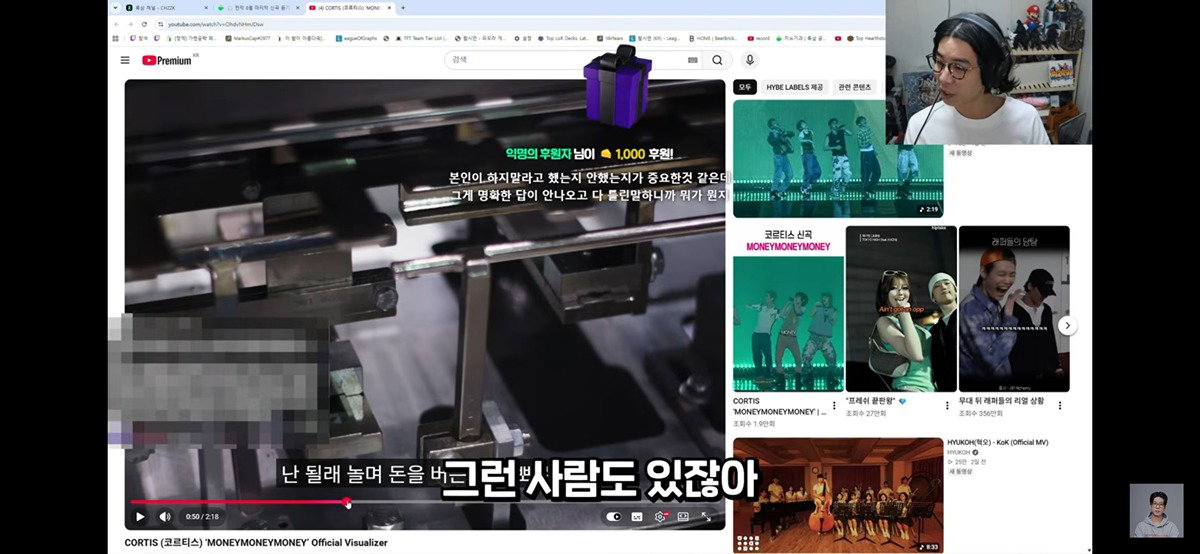Click the search magnifier button
Screen dimensions: 1200x554
[717, 60]
